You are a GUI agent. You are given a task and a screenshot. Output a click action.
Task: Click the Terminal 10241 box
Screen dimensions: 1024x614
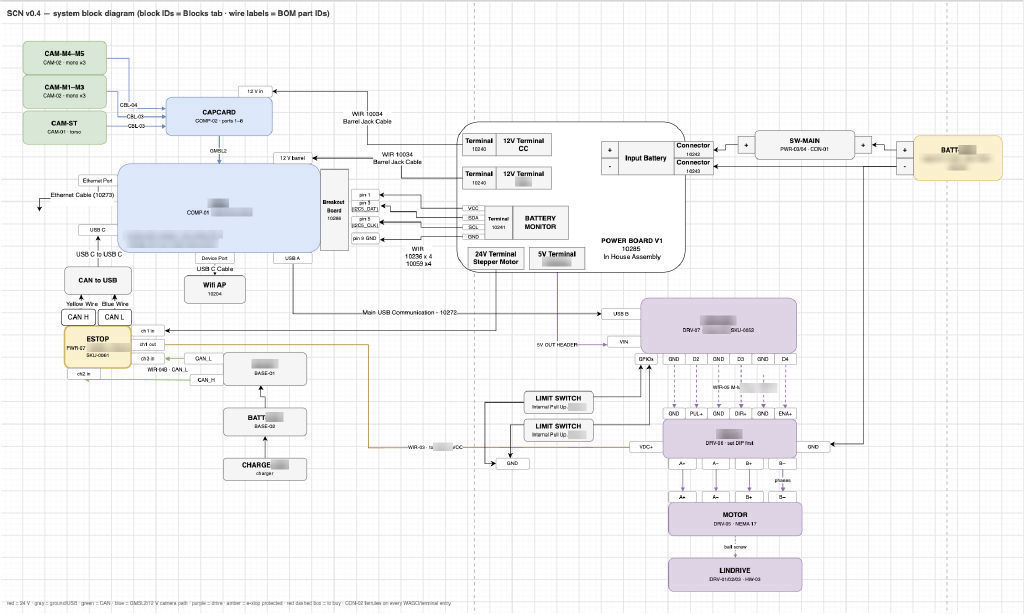(x=498, y=223)
